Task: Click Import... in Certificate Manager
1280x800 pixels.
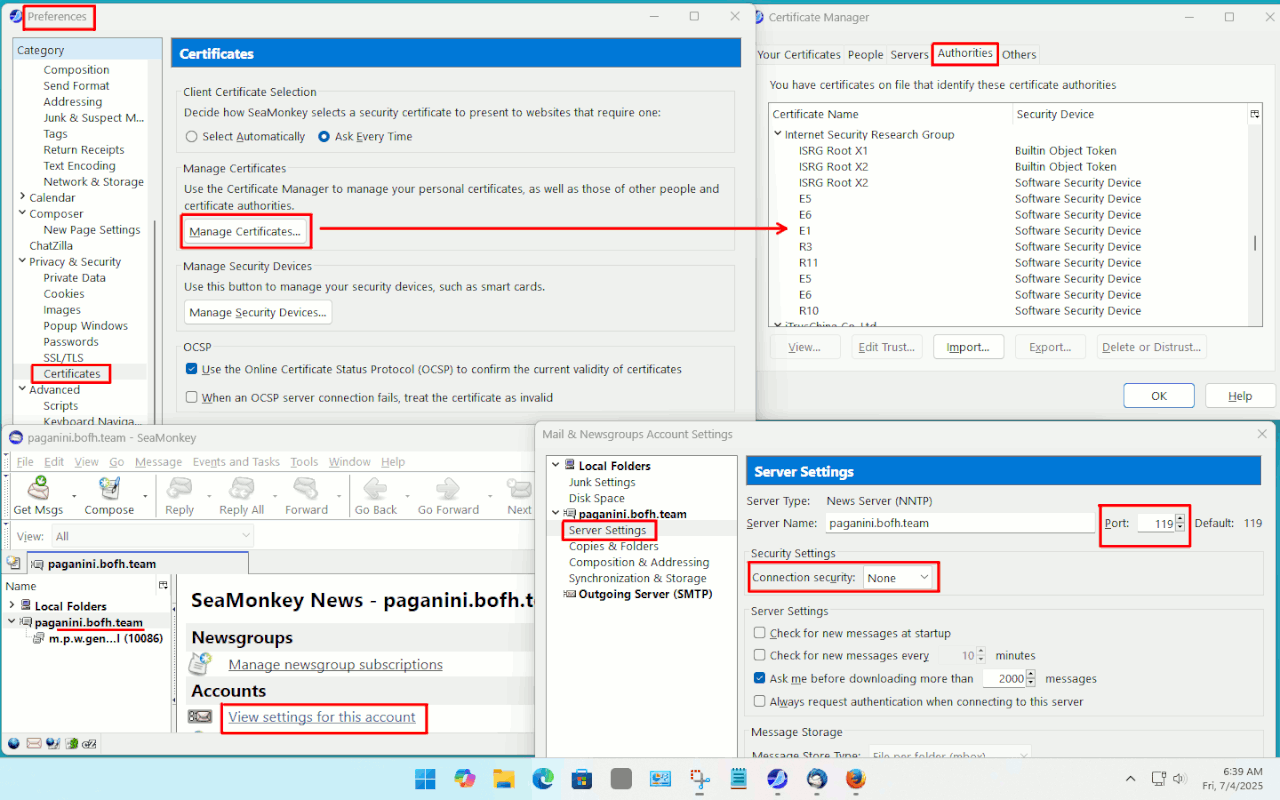Action: 968,347
